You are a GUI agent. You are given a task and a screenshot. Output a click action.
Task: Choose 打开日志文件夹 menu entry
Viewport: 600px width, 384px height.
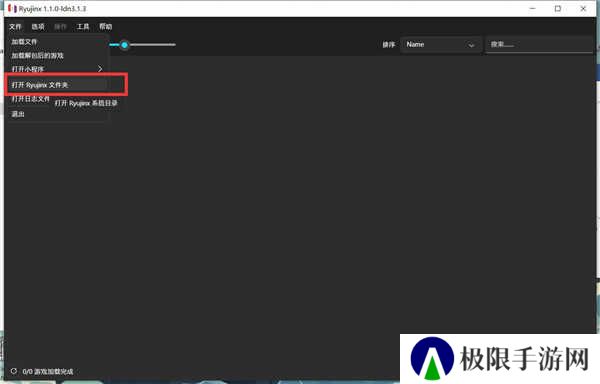click(x=31, y=99)
